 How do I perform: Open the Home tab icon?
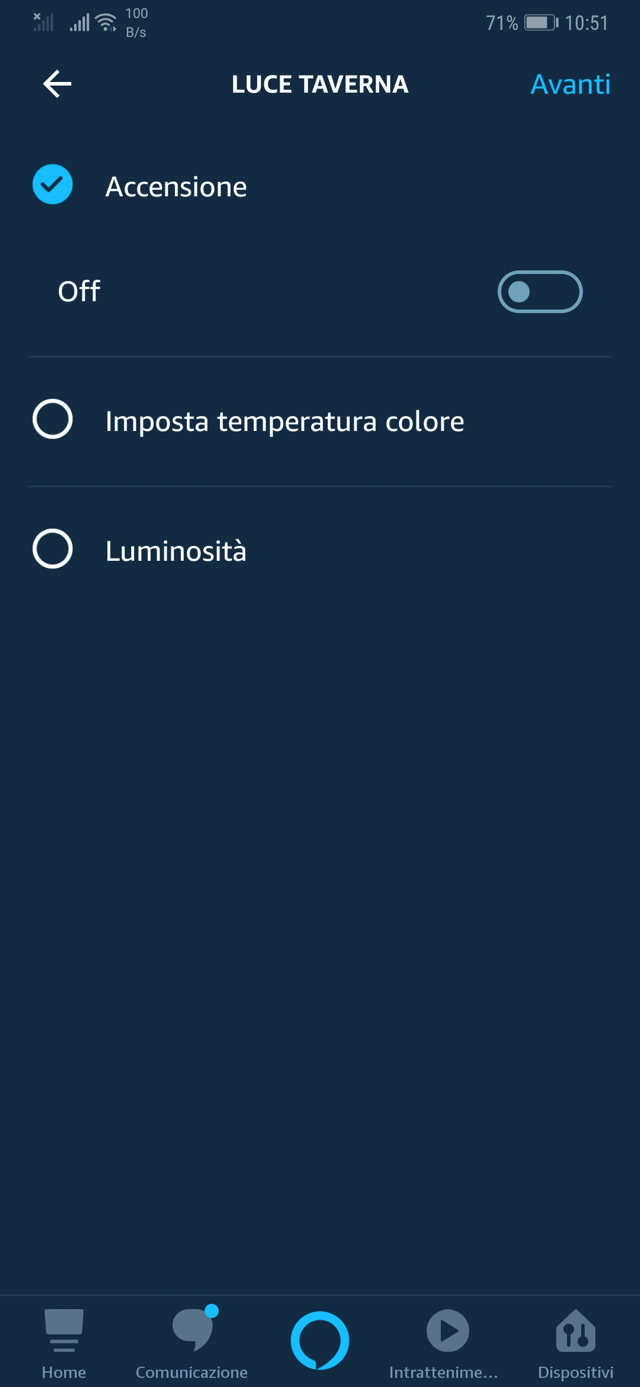[64, 1330]
